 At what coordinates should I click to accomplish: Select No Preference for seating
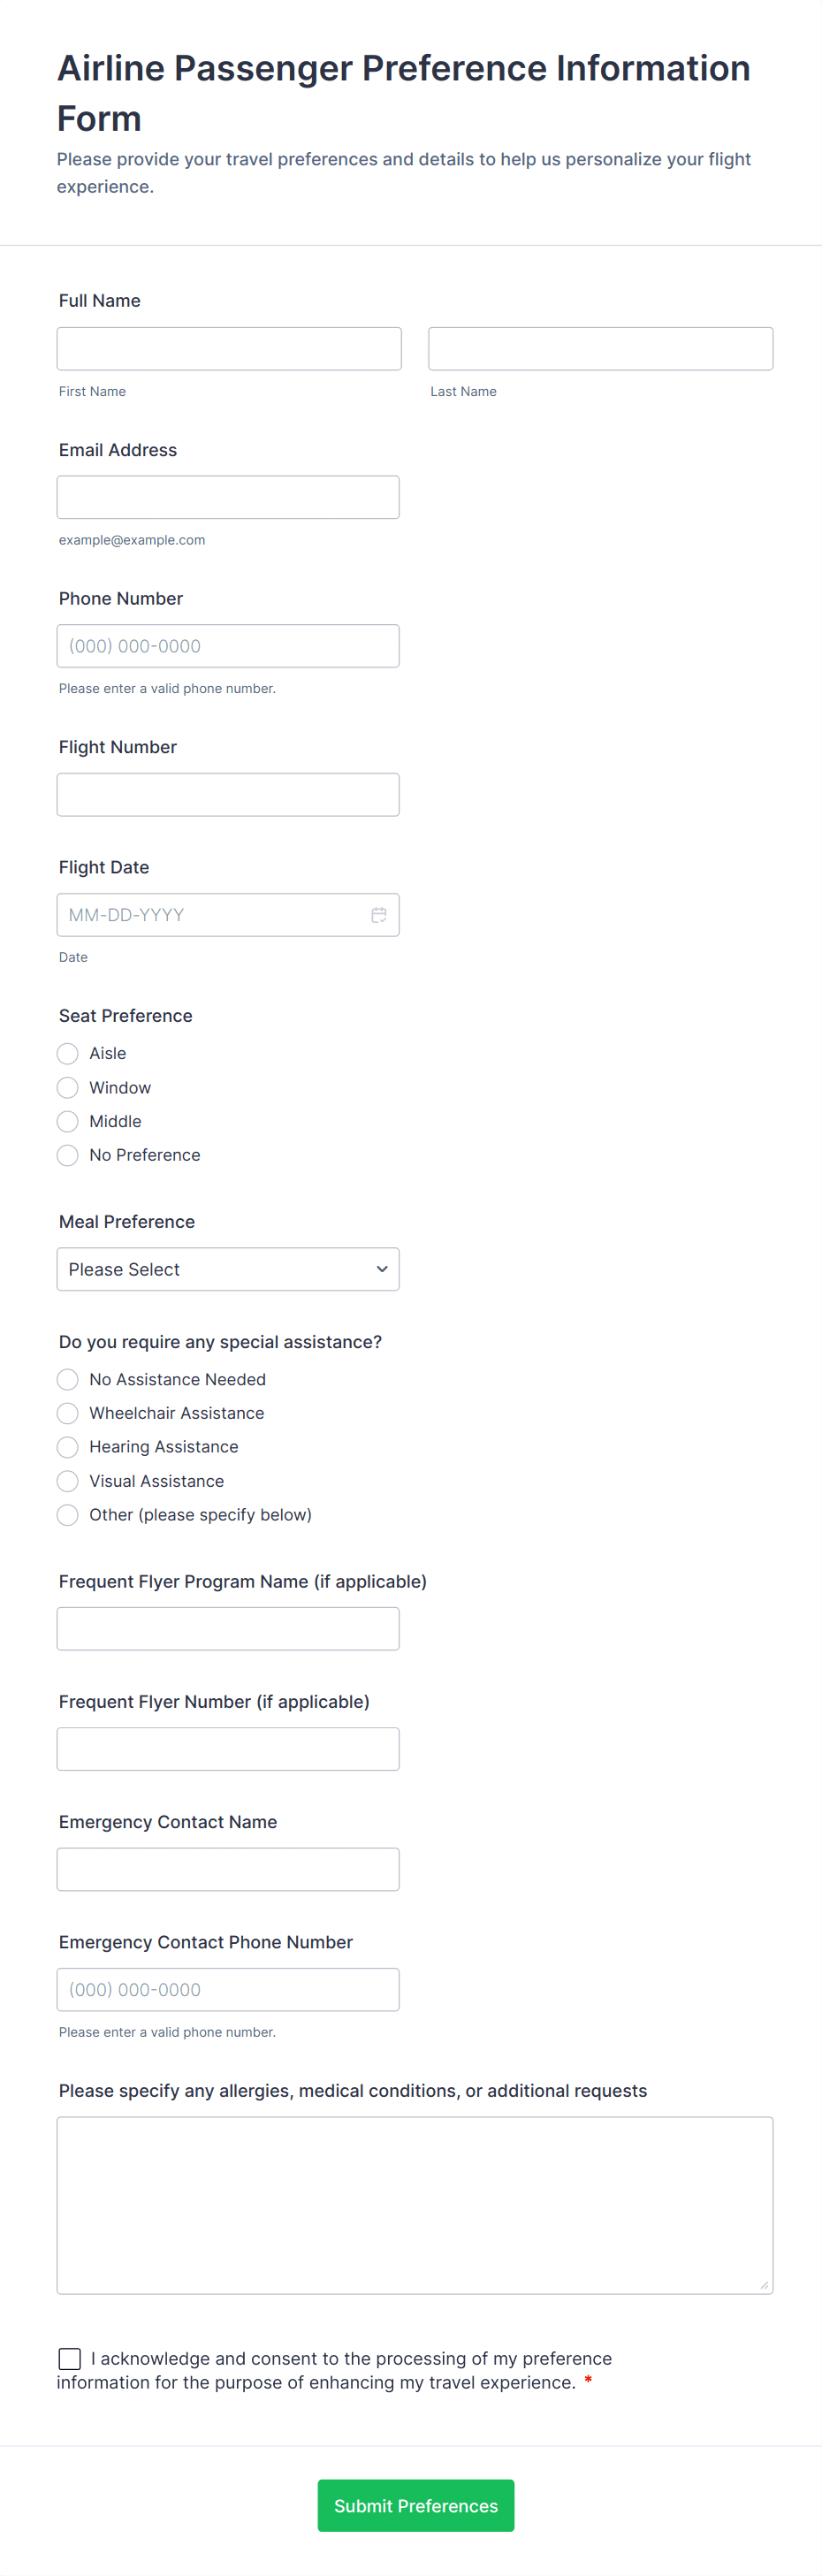click(x=67, y=1155)
